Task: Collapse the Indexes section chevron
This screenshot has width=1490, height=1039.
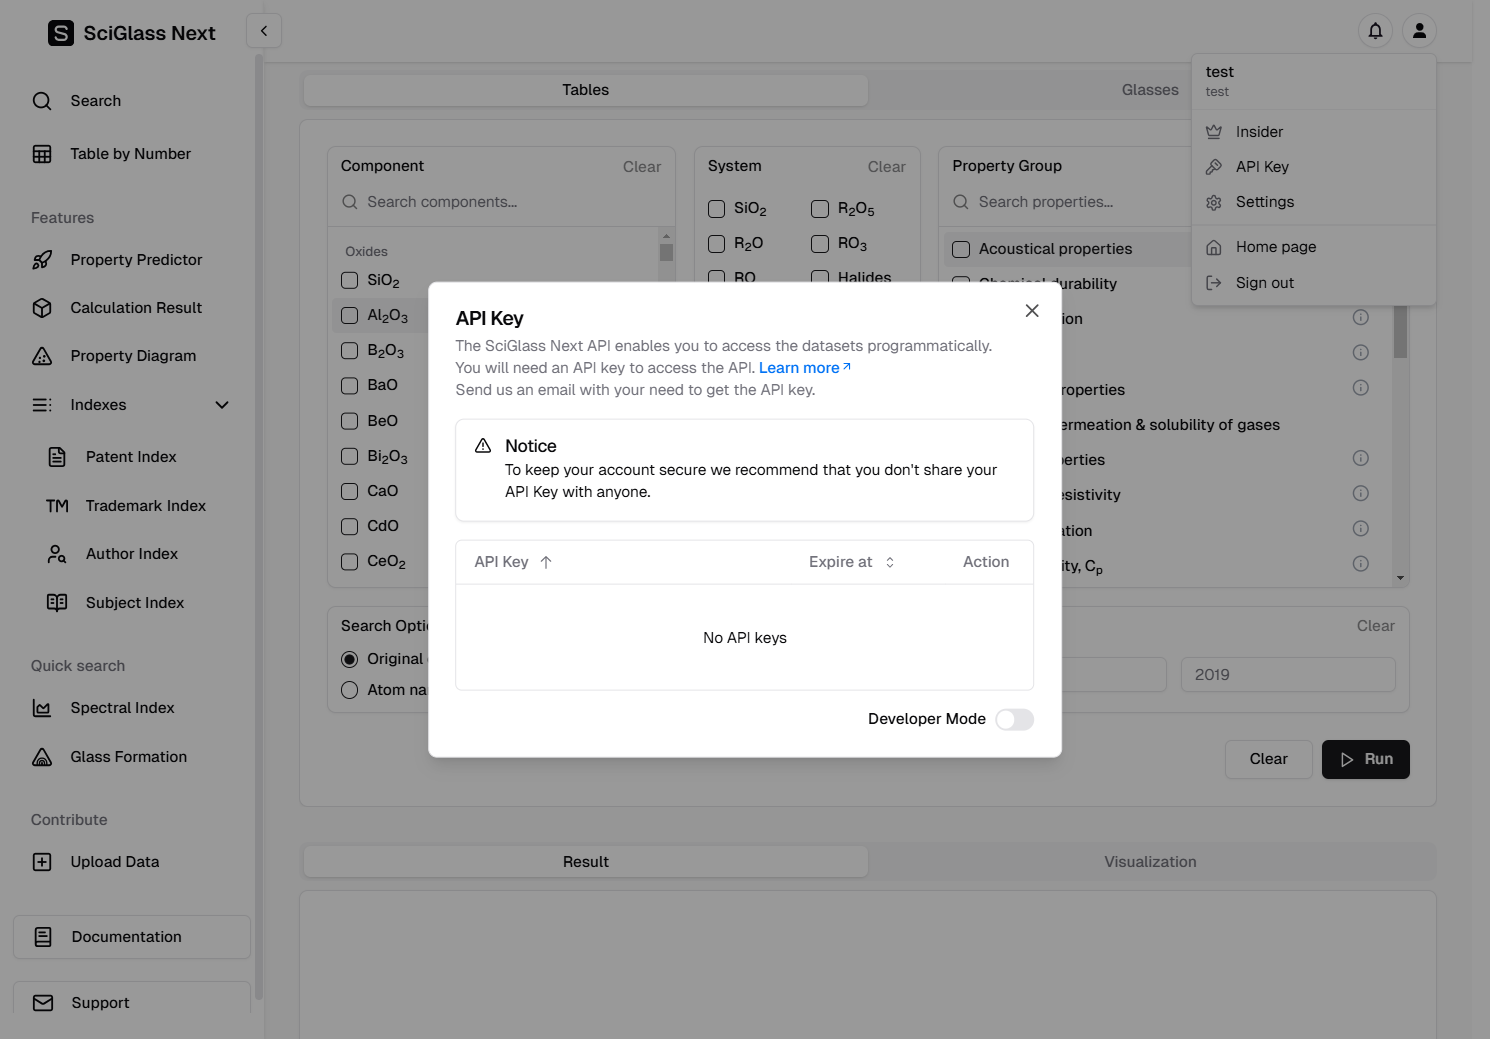Action: 222,405
